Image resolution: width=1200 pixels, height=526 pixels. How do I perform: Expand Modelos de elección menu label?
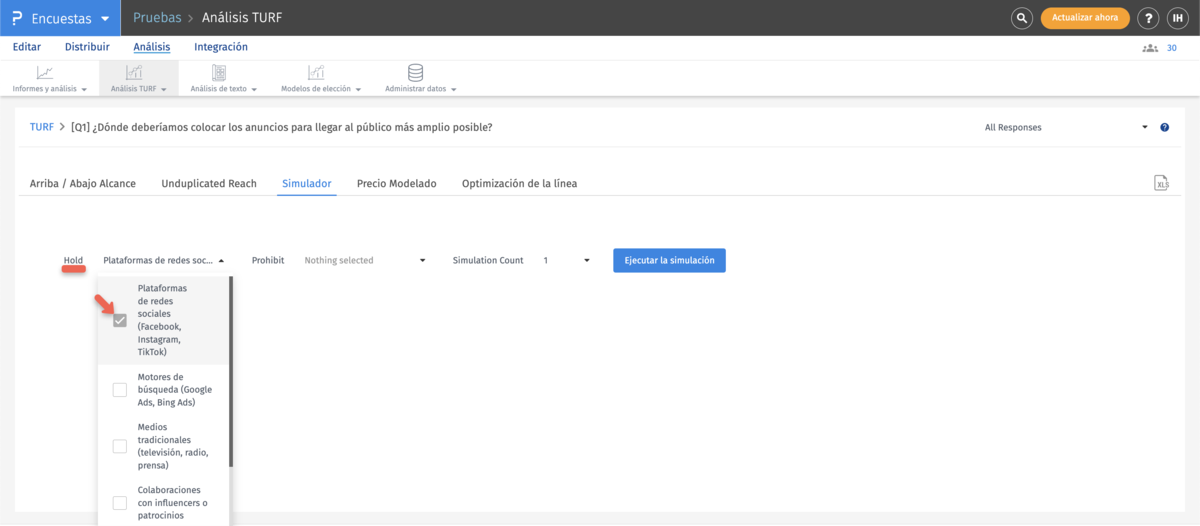(320, 89)
